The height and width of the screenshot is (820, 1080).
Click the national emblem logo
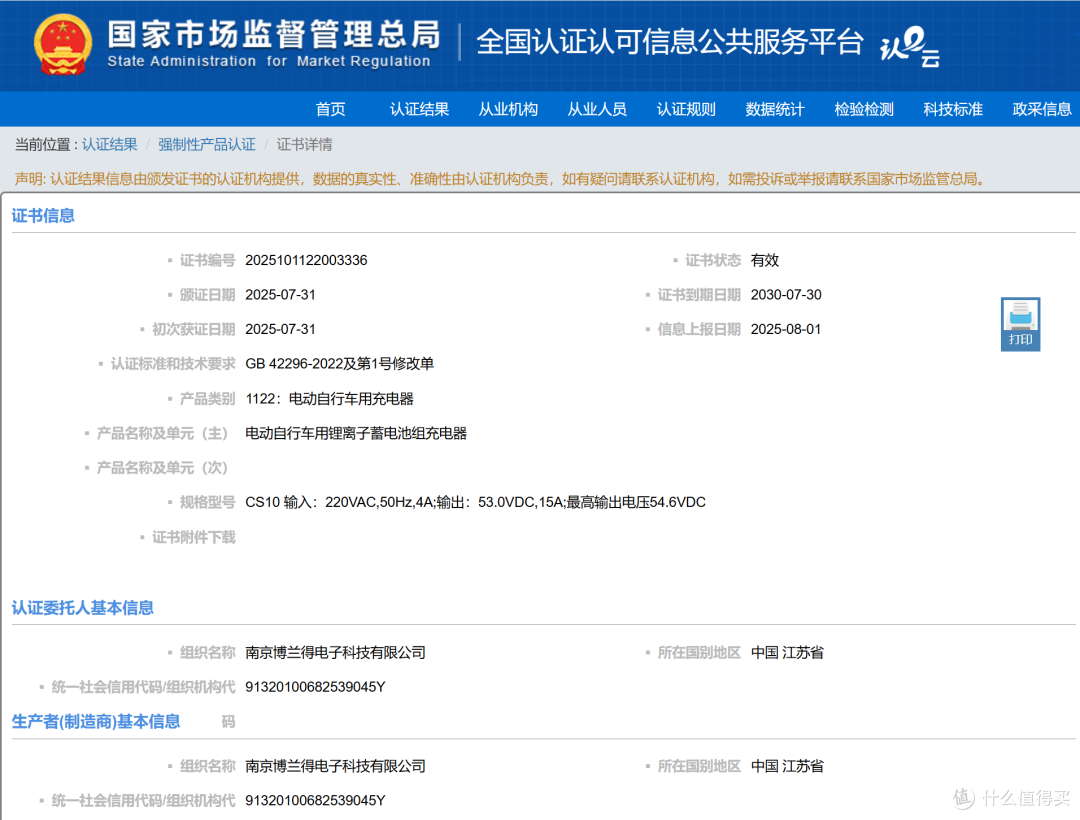63,45
